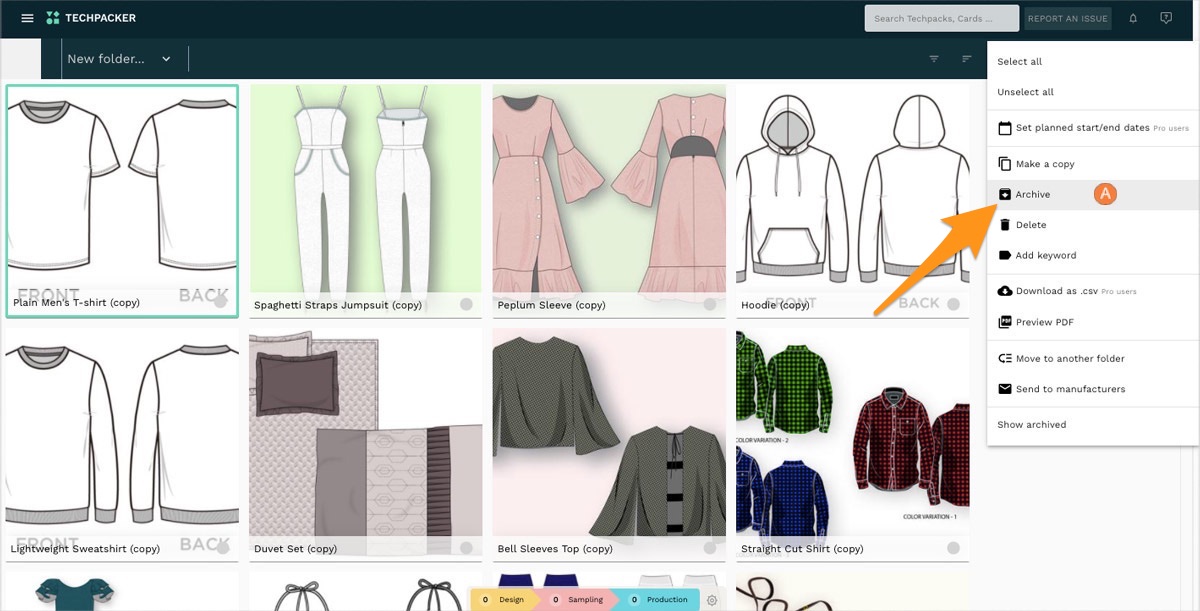The width and height of the screenshot is (1200, 611).
Task: Open the feedback chat icon in top bar
Action: [1166, 18]
